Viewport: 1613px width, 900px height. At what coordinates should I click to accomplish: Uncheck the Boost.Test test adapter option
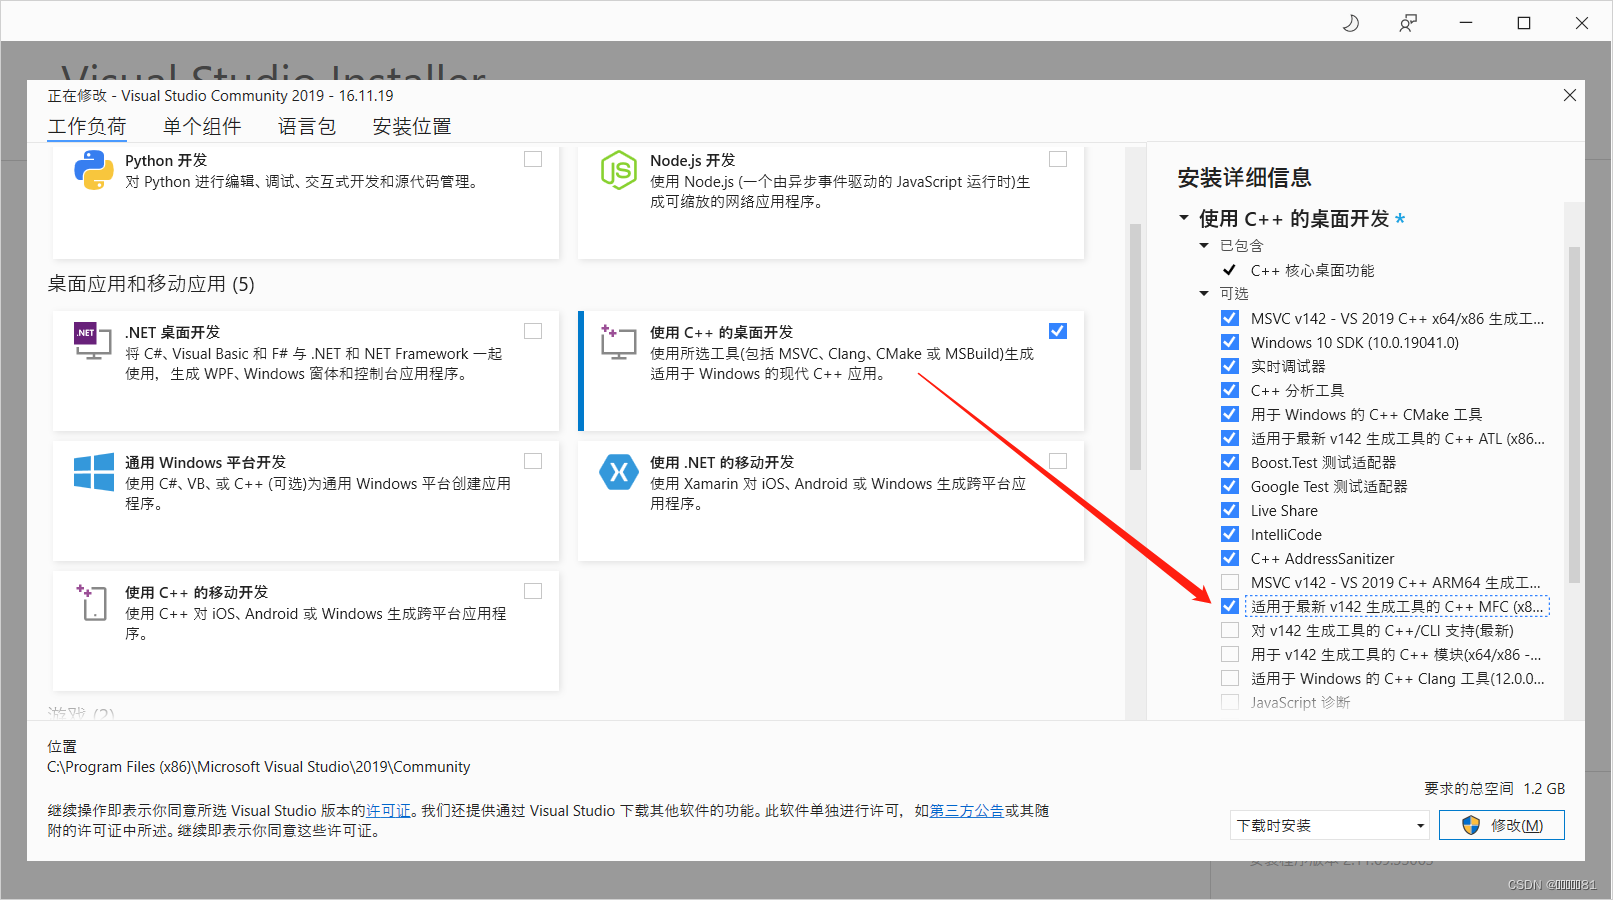pyautogui.click(x=1230, y=462)
